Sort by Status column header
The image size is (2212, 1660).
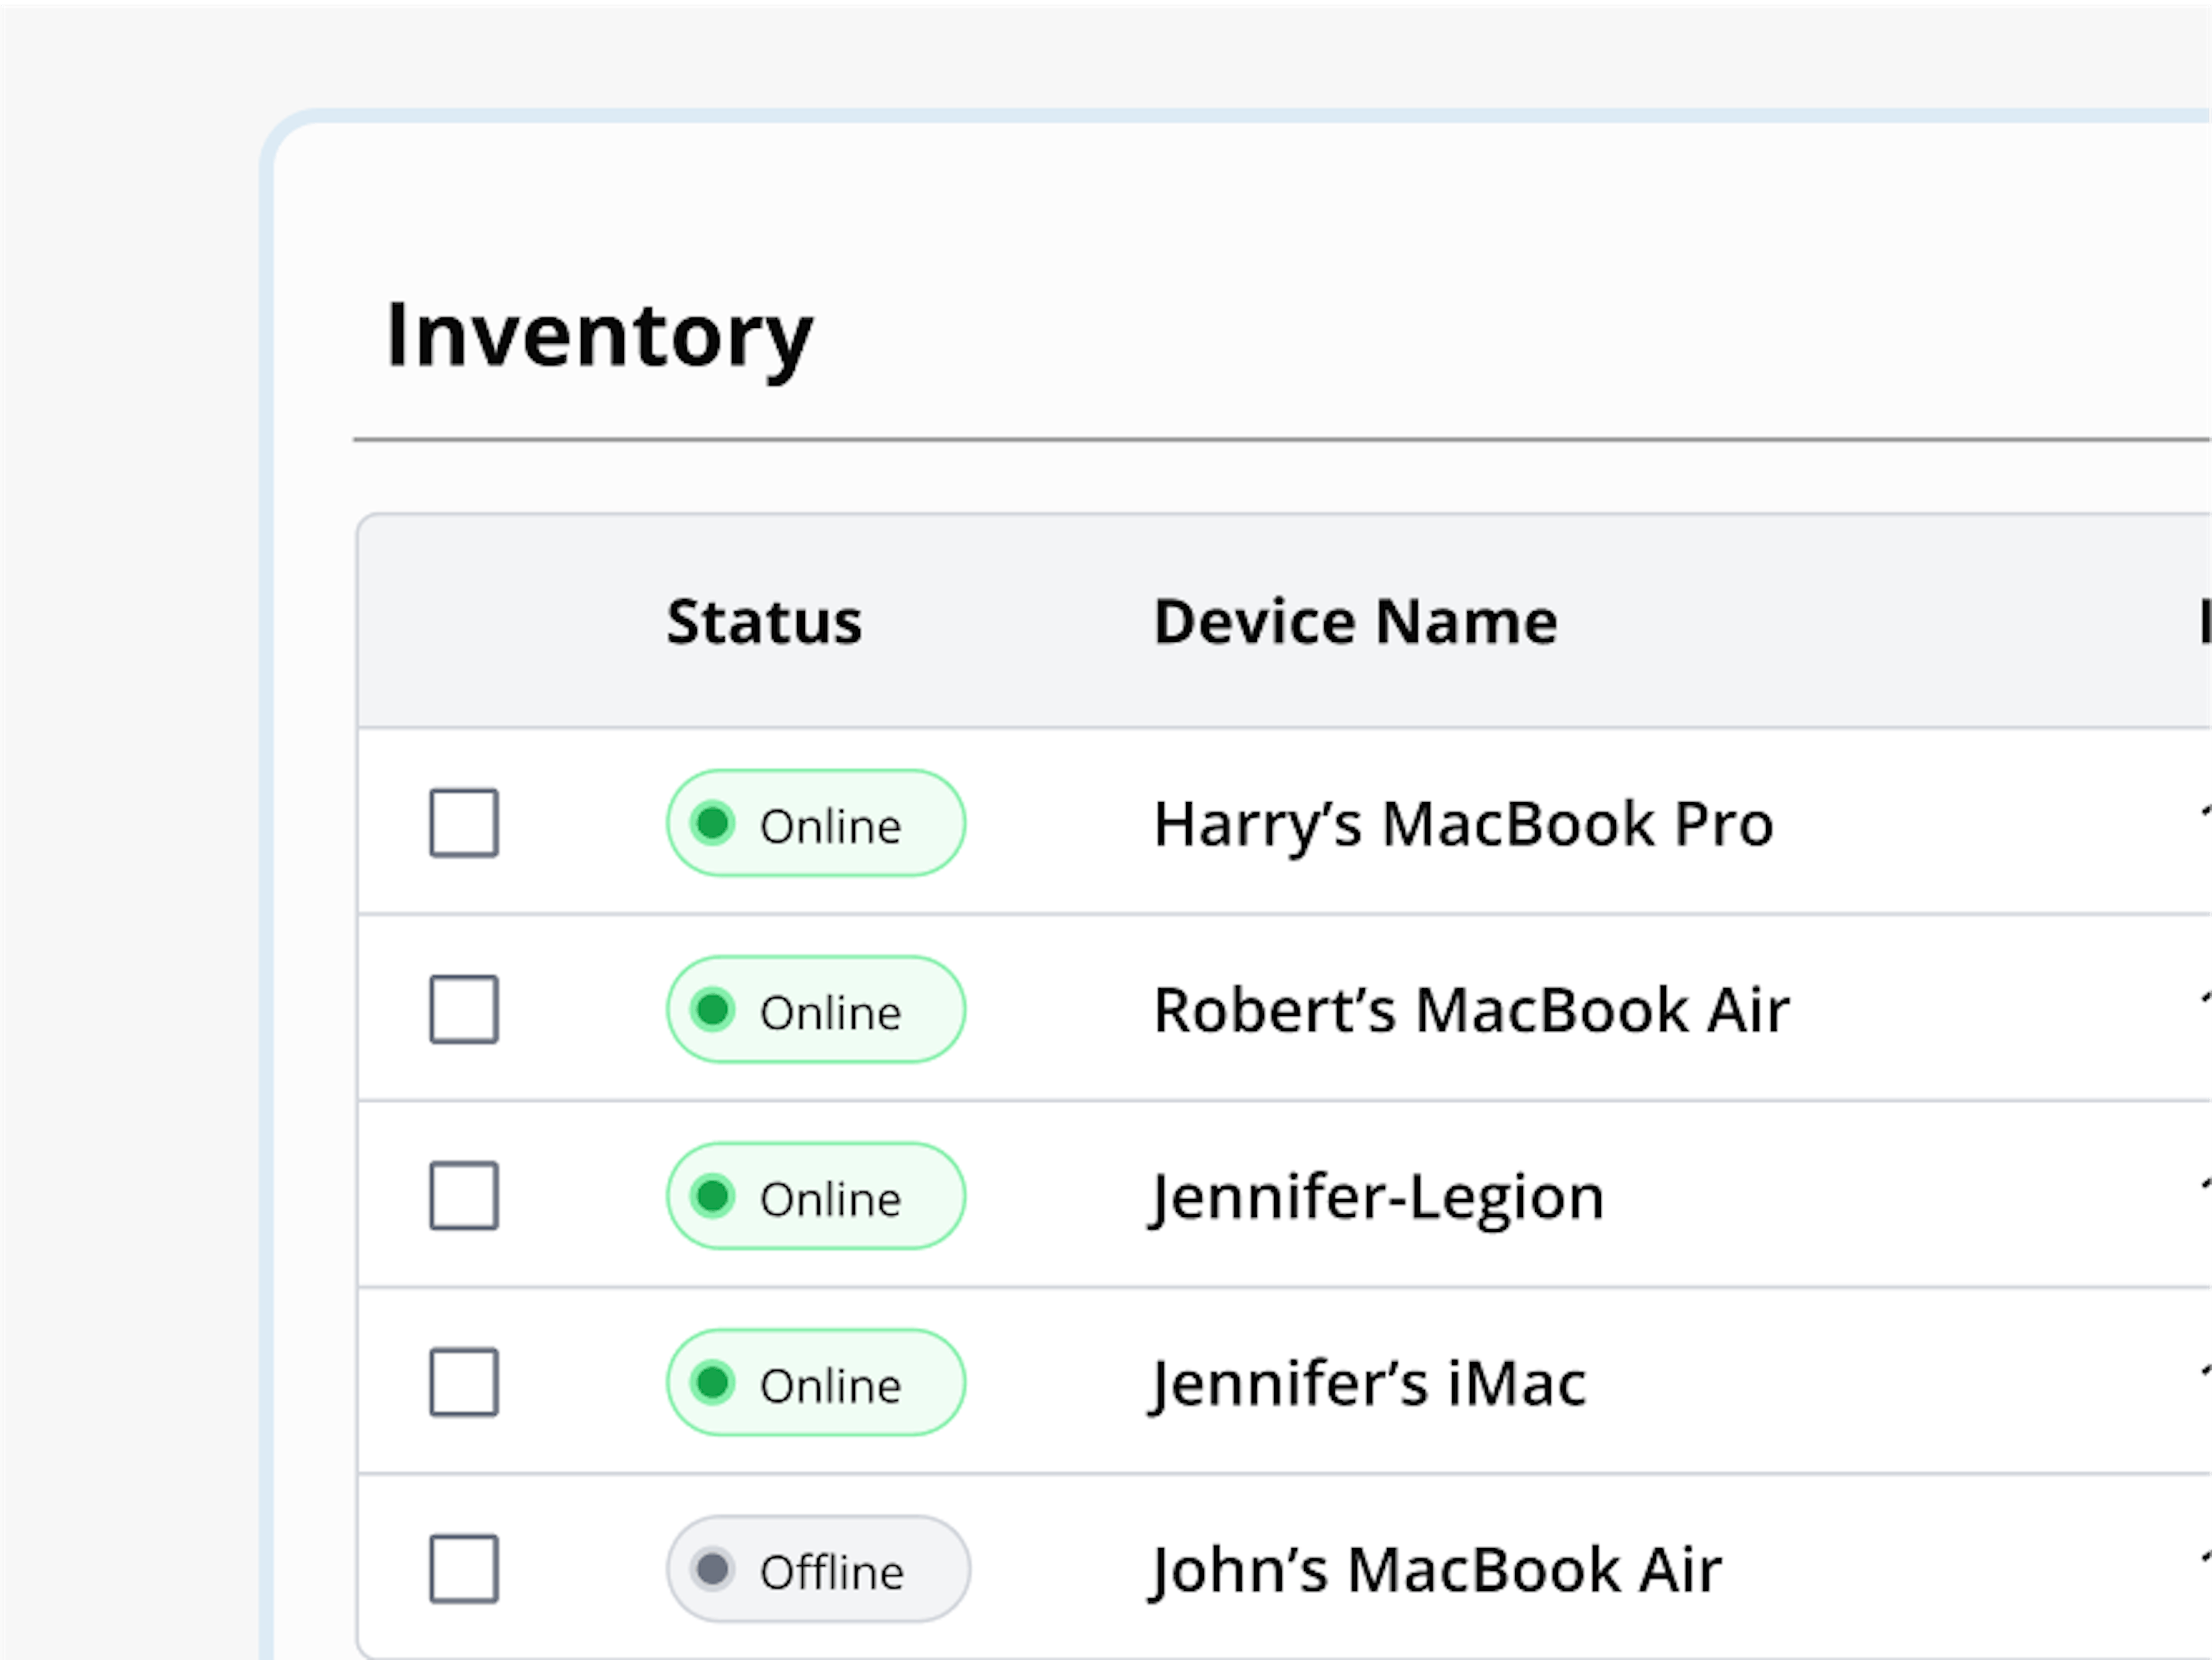pyautogui.click(x=764, y=622)
